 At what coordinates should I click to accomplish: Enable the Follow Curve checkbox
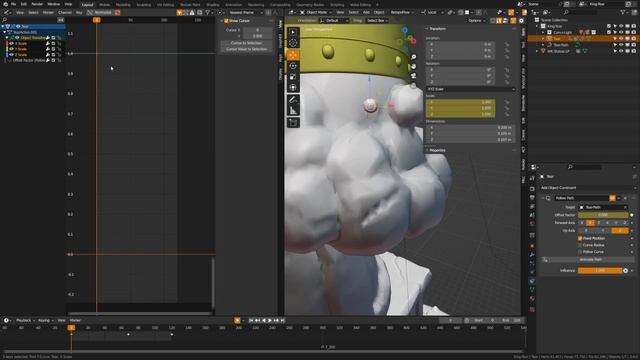click(580, 252)
